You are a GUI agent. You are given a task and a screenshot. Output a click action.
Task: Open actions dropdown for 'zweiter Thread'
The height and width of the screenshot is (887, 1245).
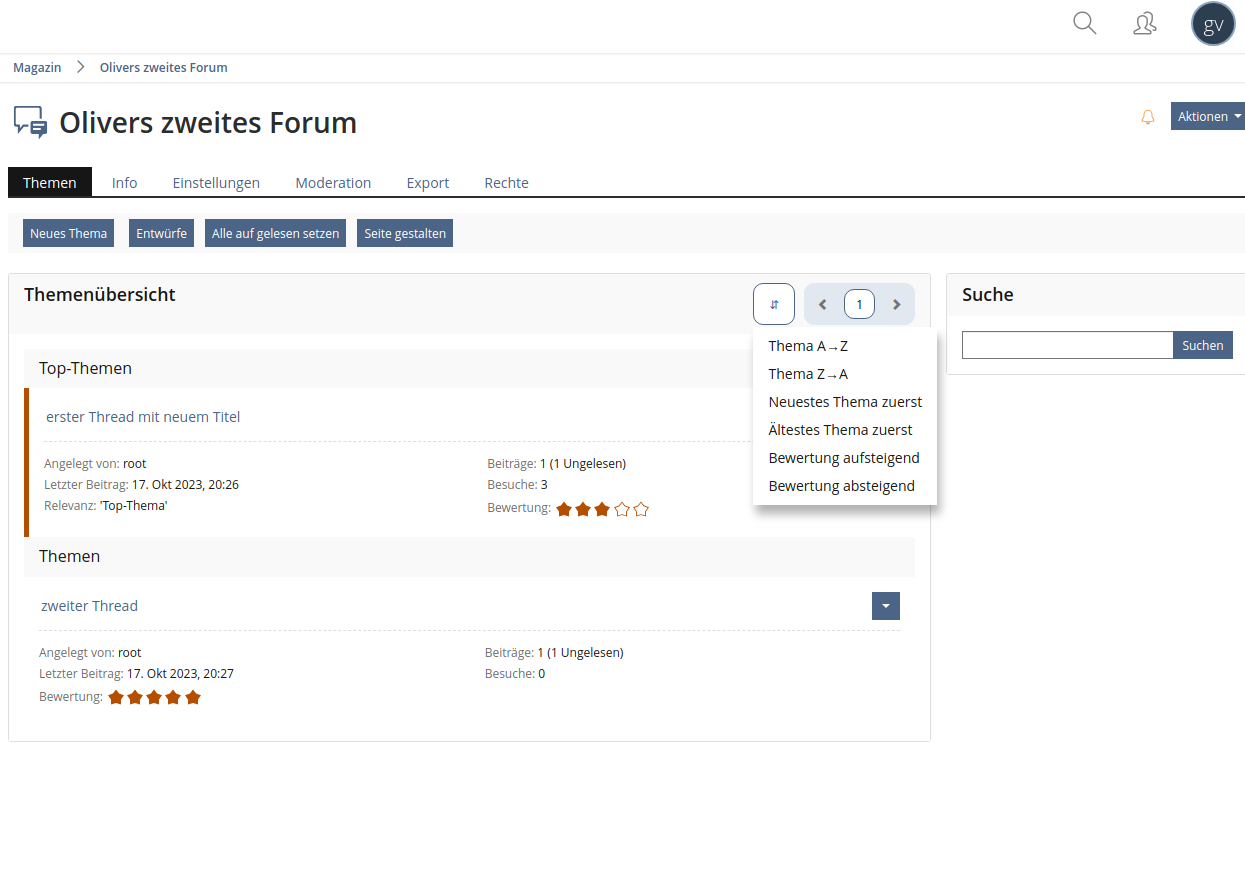tap(886, 606)
